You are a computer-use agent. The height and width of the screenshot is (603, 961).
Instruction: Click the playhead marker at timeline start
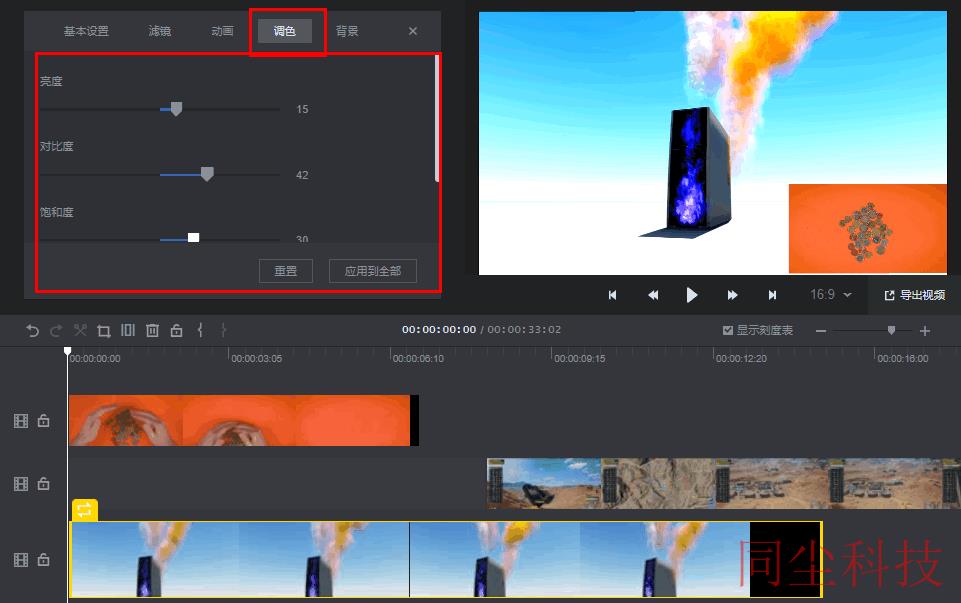coord(67,351)
